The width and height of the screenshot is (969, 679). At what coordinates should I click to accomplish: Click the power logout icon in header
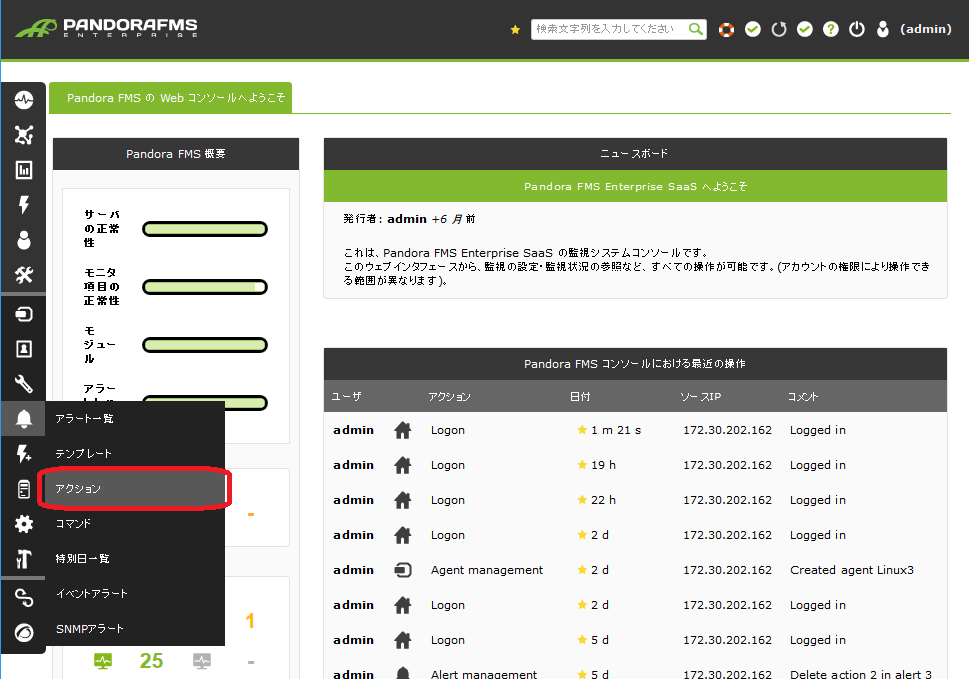[857, 29]
